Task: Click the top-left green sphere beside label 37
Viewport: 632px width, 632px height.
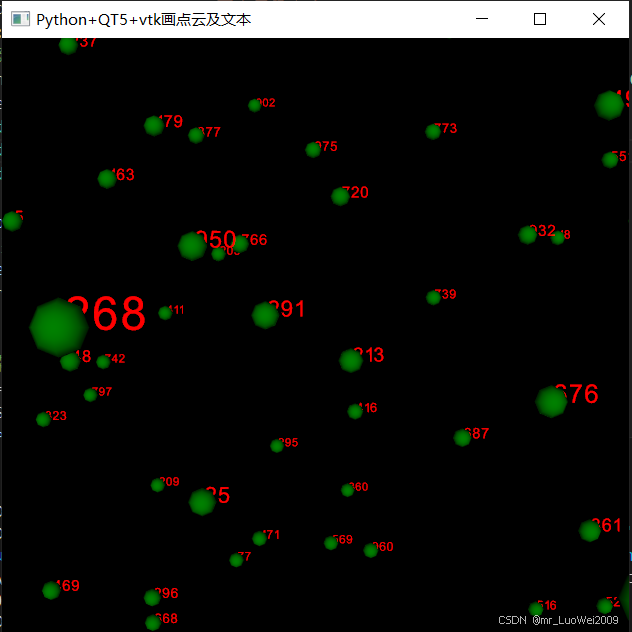Action: (x=68, y=45)
